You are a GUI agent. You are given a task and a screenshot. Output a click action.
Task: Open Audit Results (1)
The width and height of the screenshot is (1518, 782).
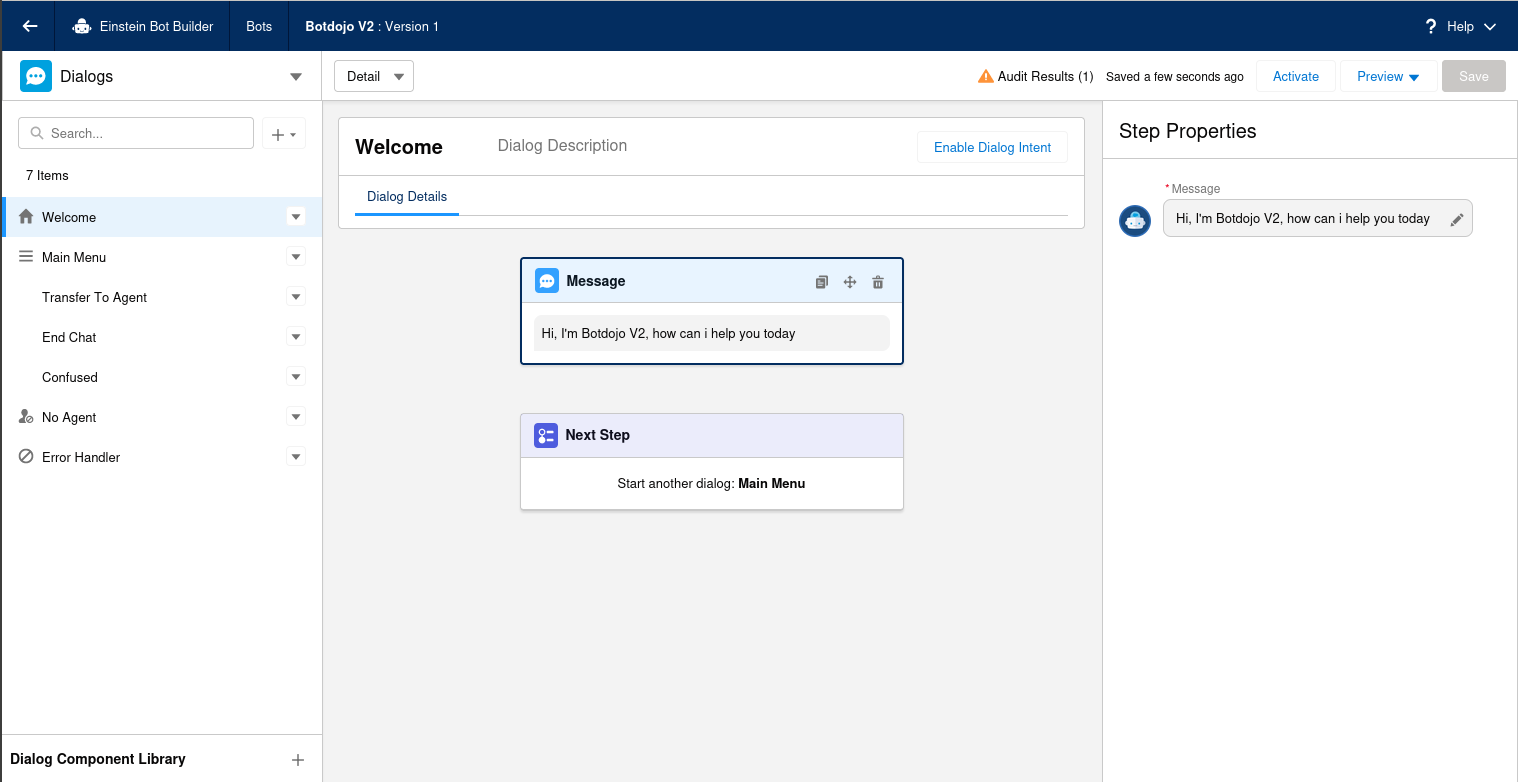pos(1045,76)
